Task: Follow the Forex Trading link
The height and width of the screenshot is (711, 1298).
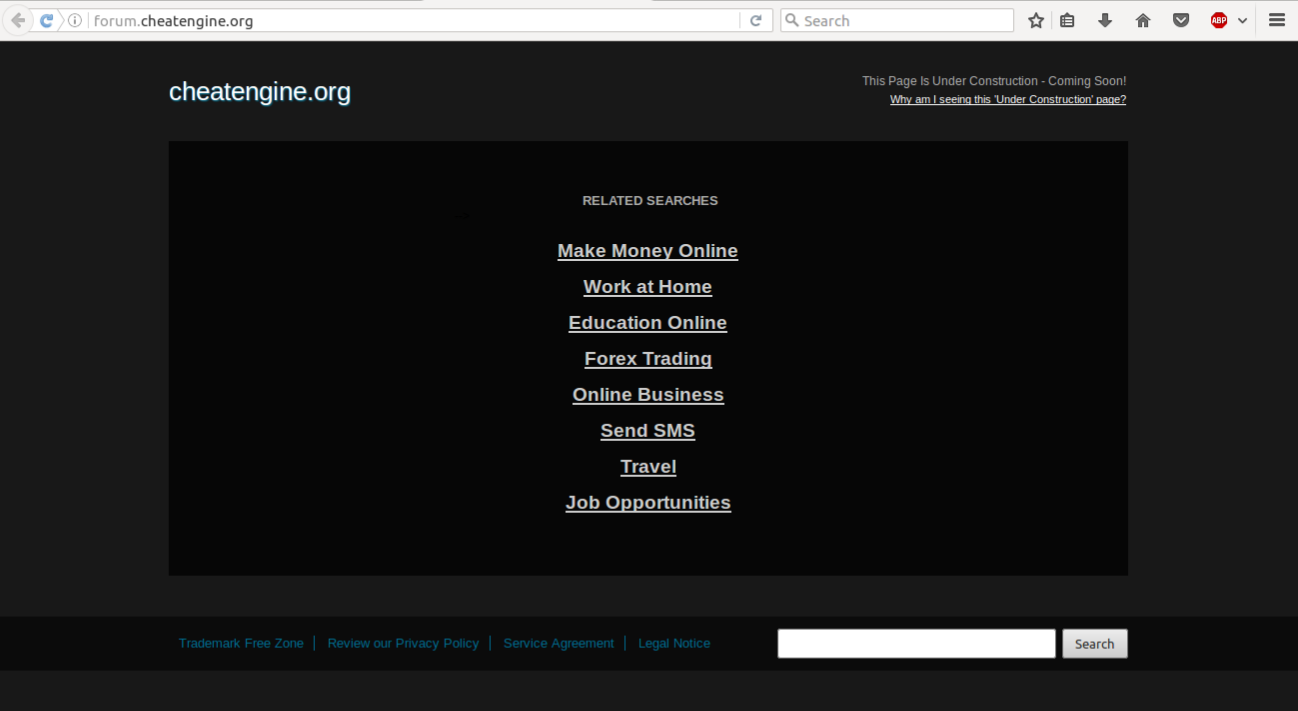Action: click(x=648, y=359)
